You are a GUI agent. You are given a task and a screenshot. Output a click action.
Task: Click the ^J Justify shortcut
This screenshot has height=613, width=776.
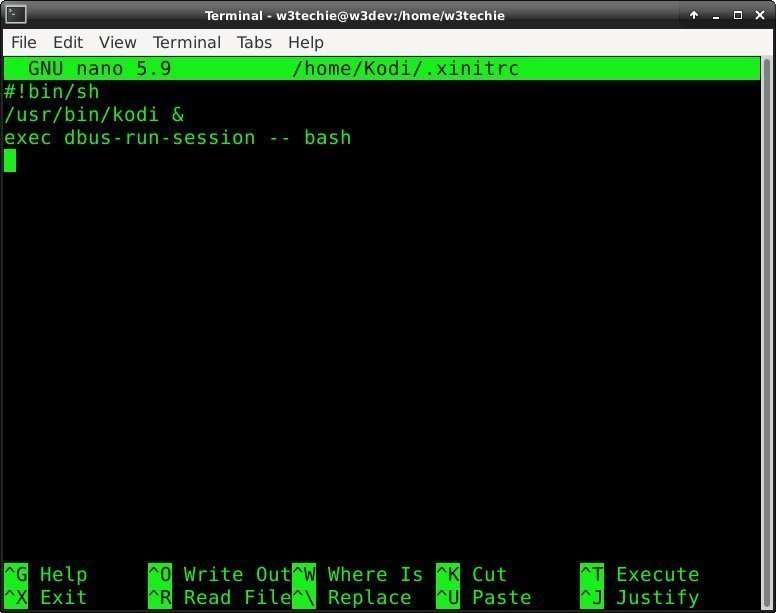[x=639, y=597]
